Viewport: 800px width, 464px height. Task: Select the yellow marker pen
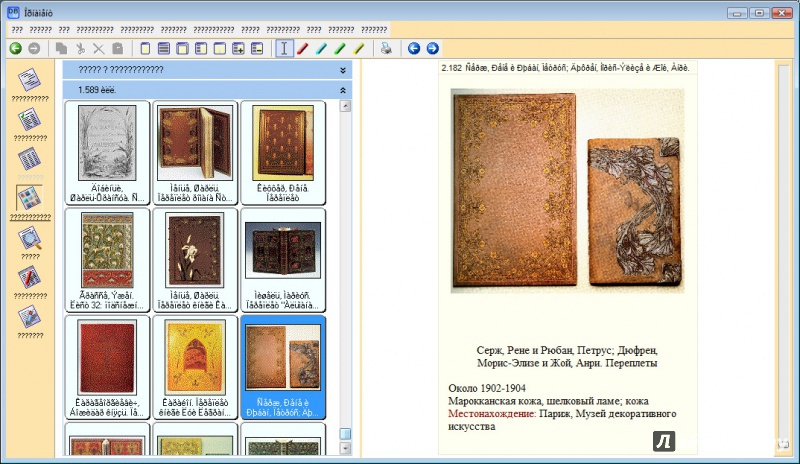pyautogui.click(x=359, y=48)
